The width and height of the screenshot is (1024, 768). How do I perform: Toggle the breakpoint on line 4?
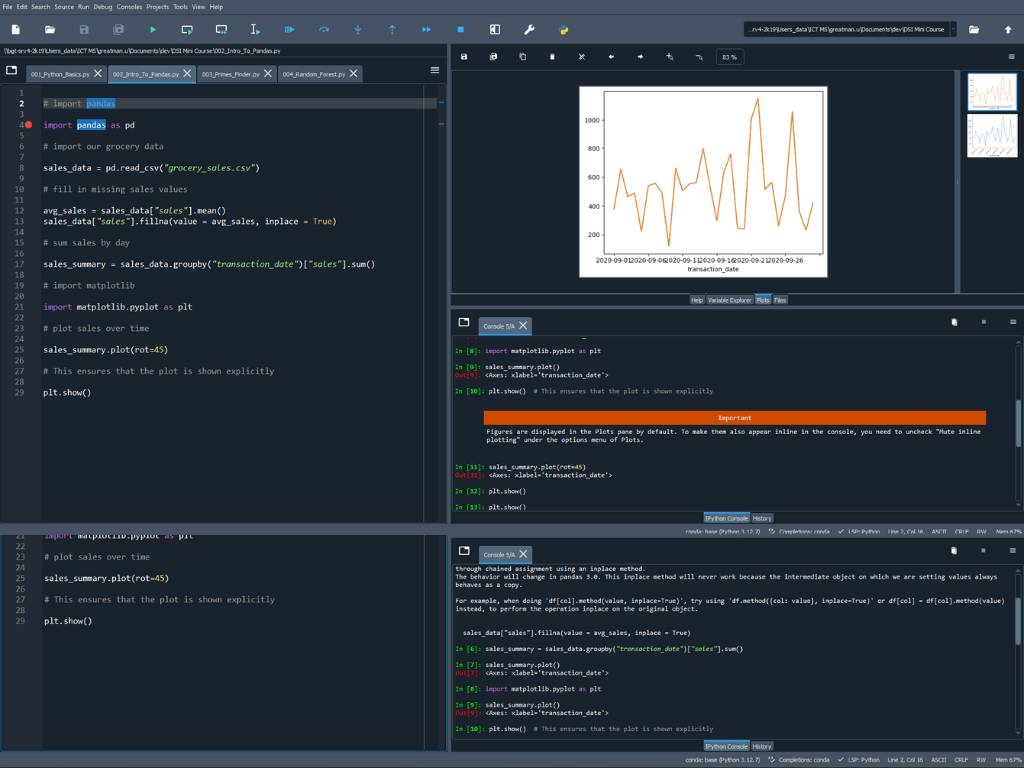pyautogui.click(x=29, y=125)
